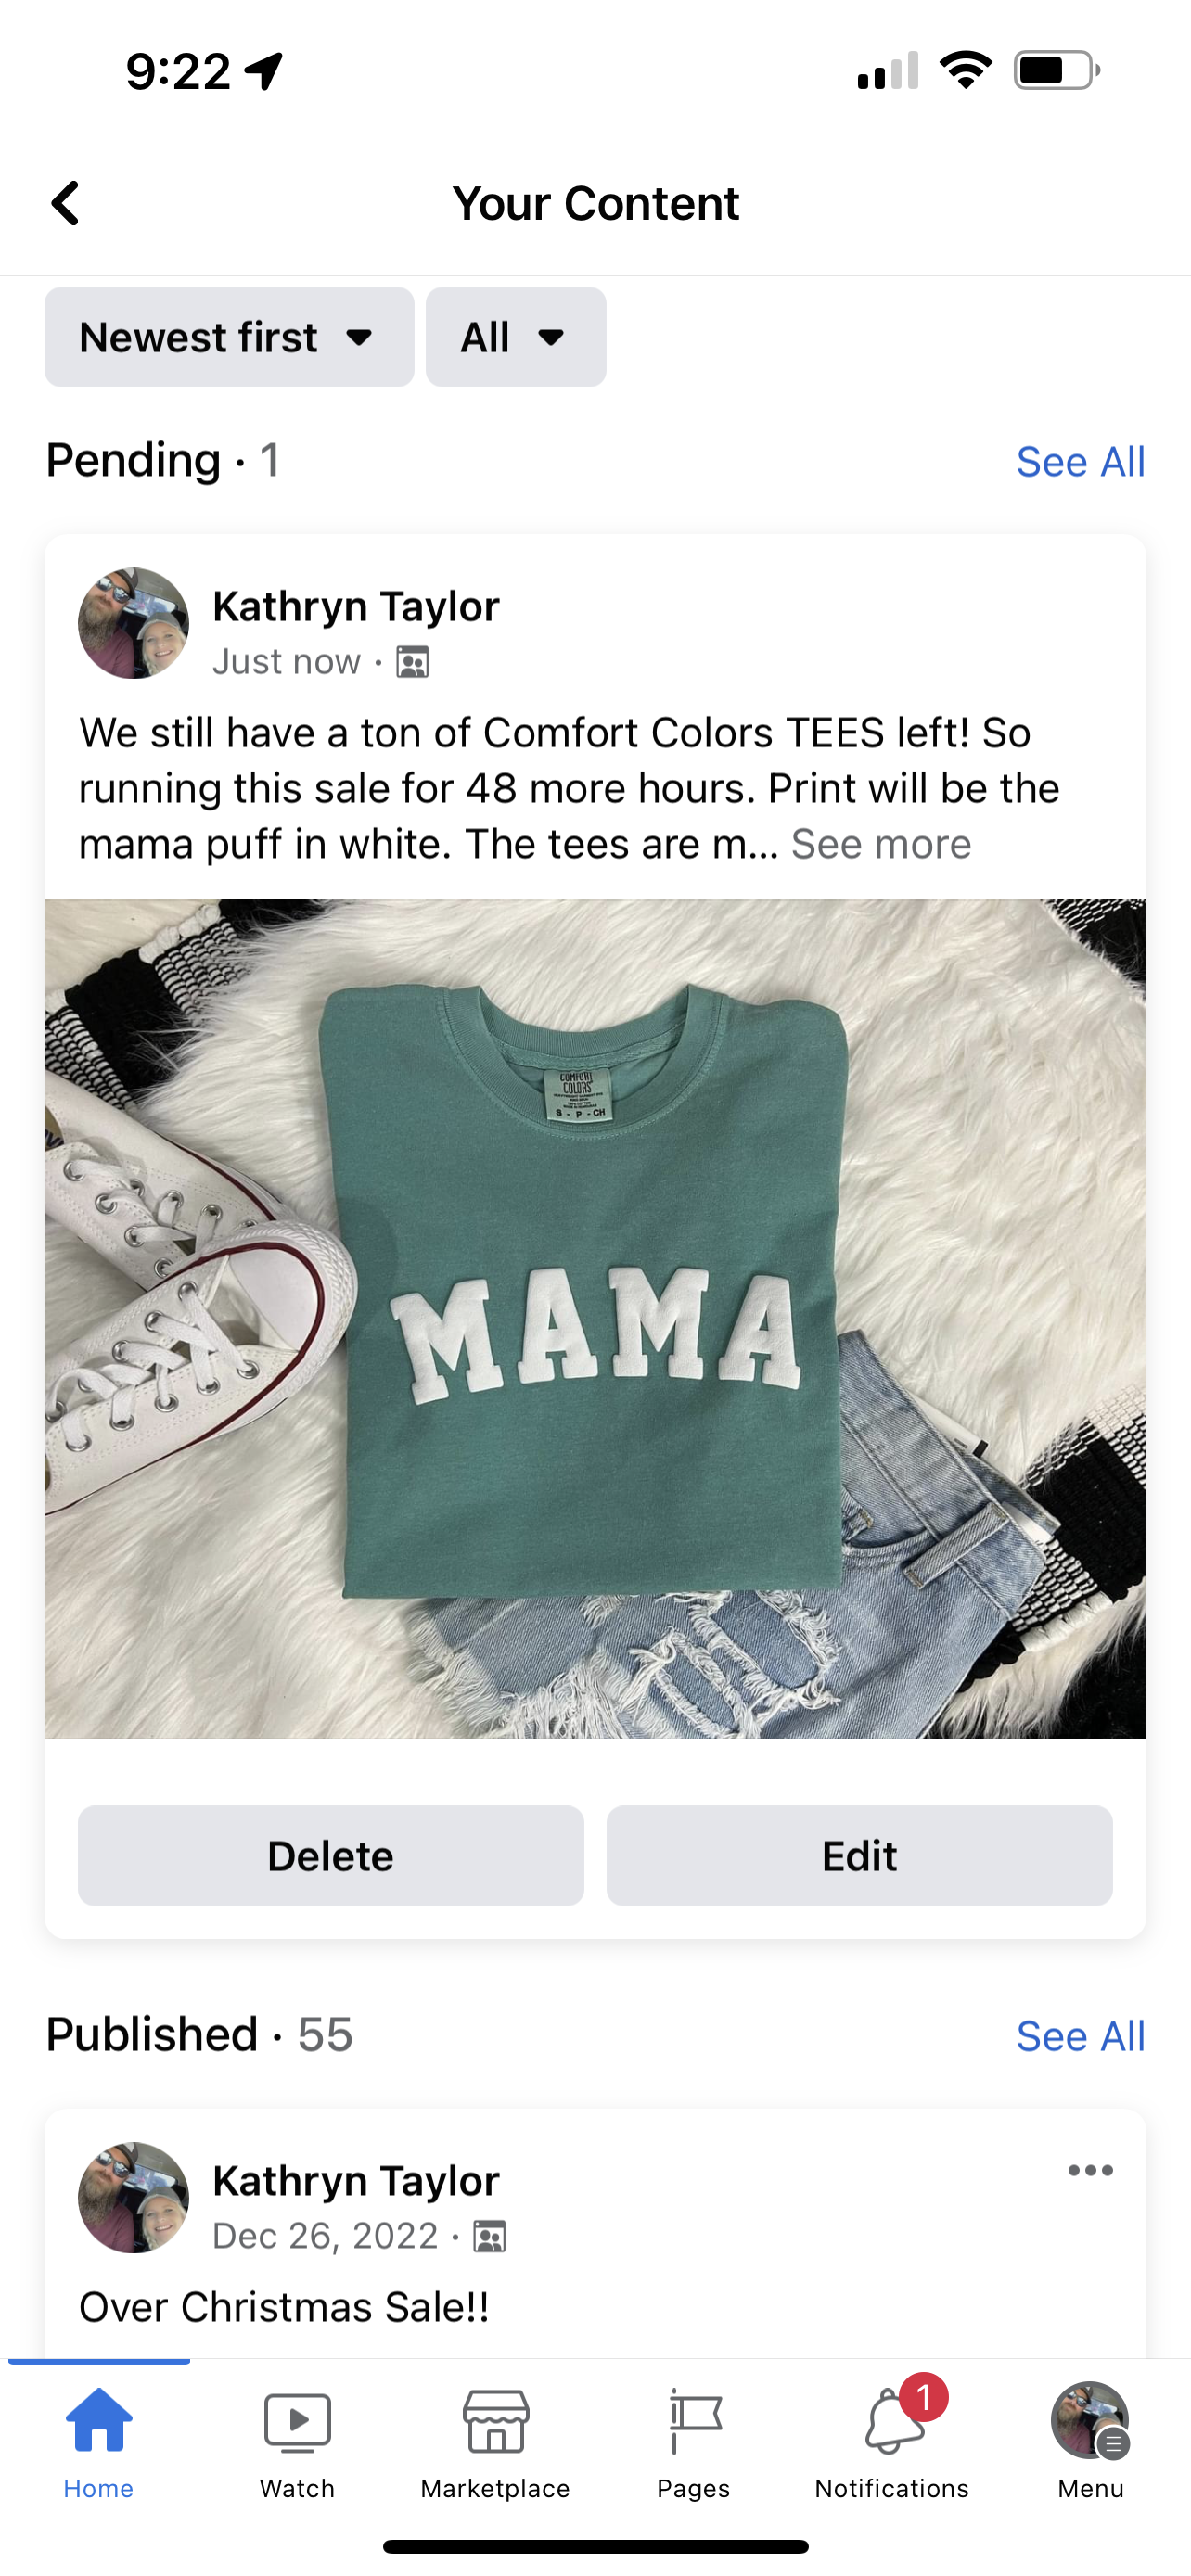View Notifications bell
Image resolution: width=1191 pixels, height=2576 pixels.
pyautogui.click(x=892, y=2442)
